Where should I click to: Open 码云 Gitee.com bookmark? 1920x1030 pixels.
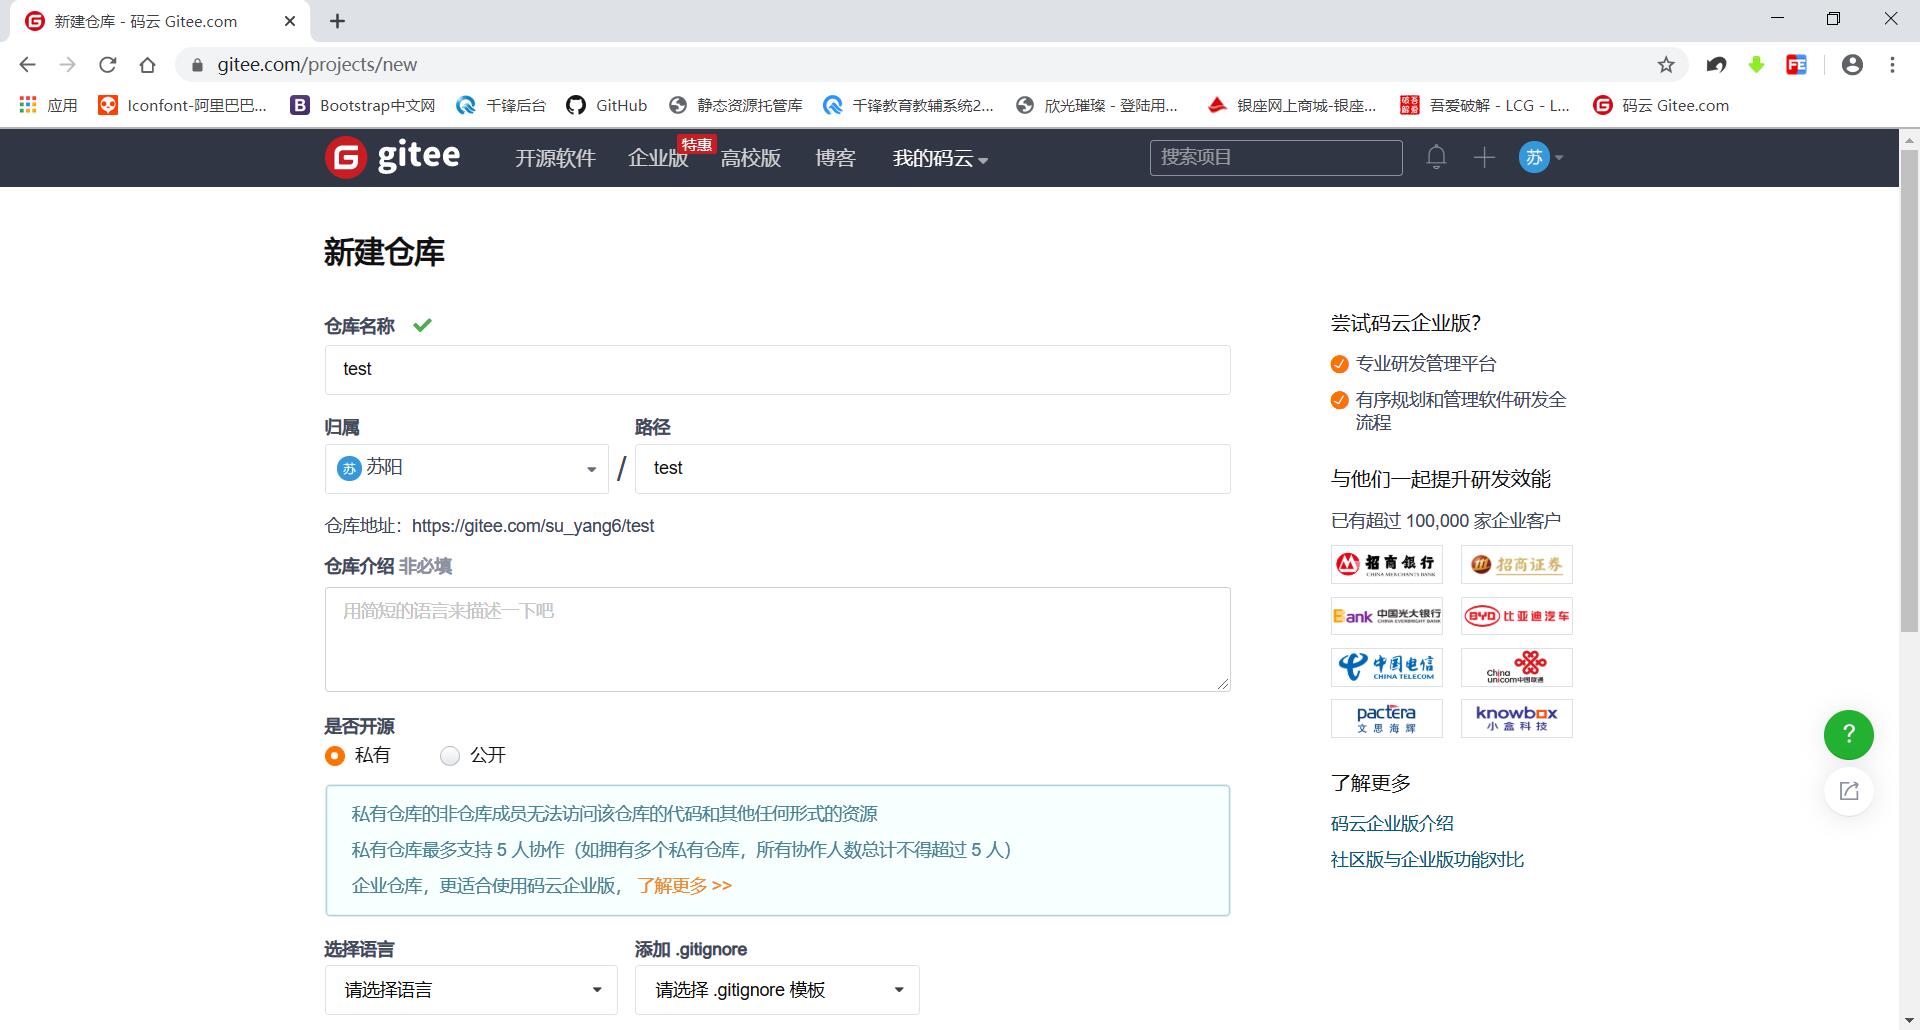tap(1661, 105)
